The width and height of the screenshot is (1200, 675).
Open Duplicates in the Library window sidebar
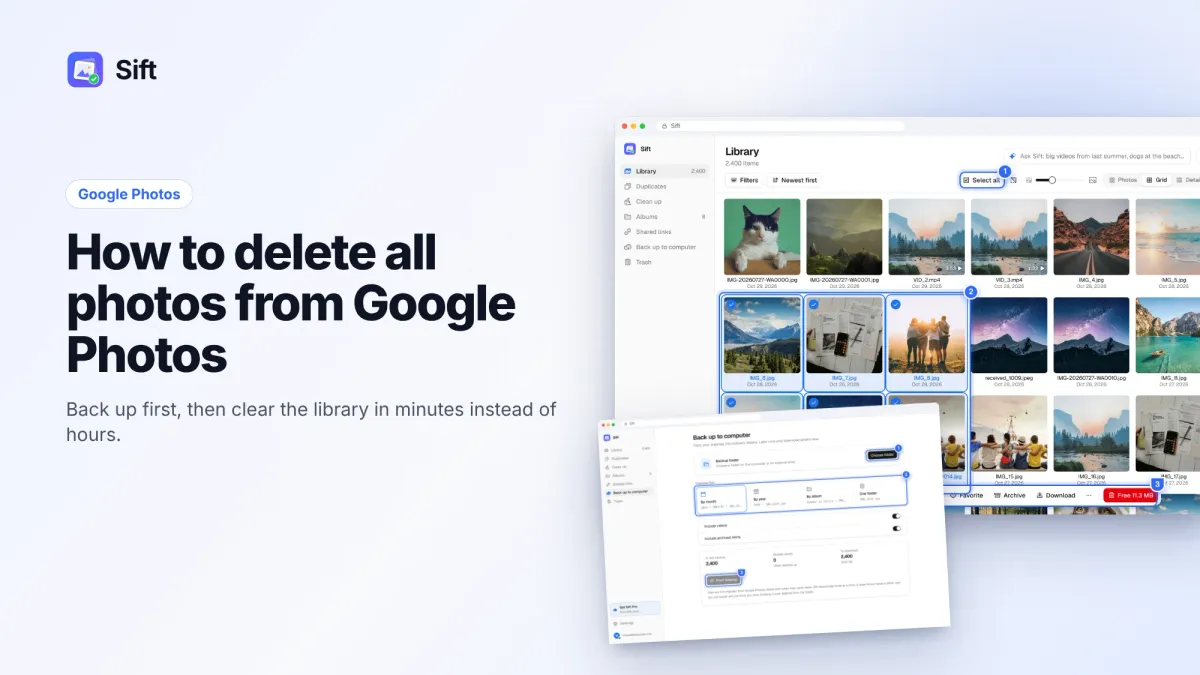click(664, 186)
